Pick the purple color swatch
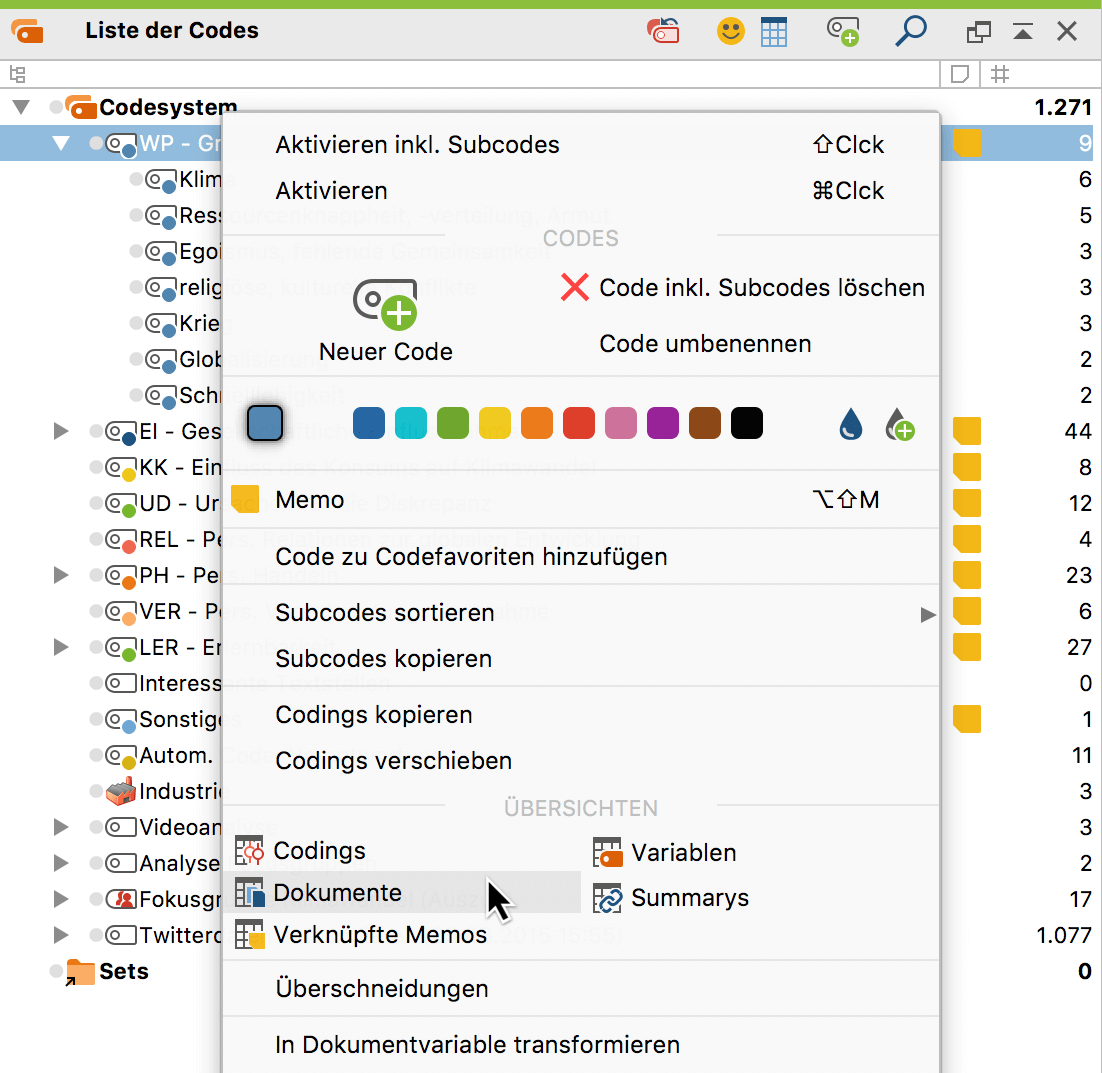The height and width of the screenshot is (1073, 1102). [x=663, y=423]
